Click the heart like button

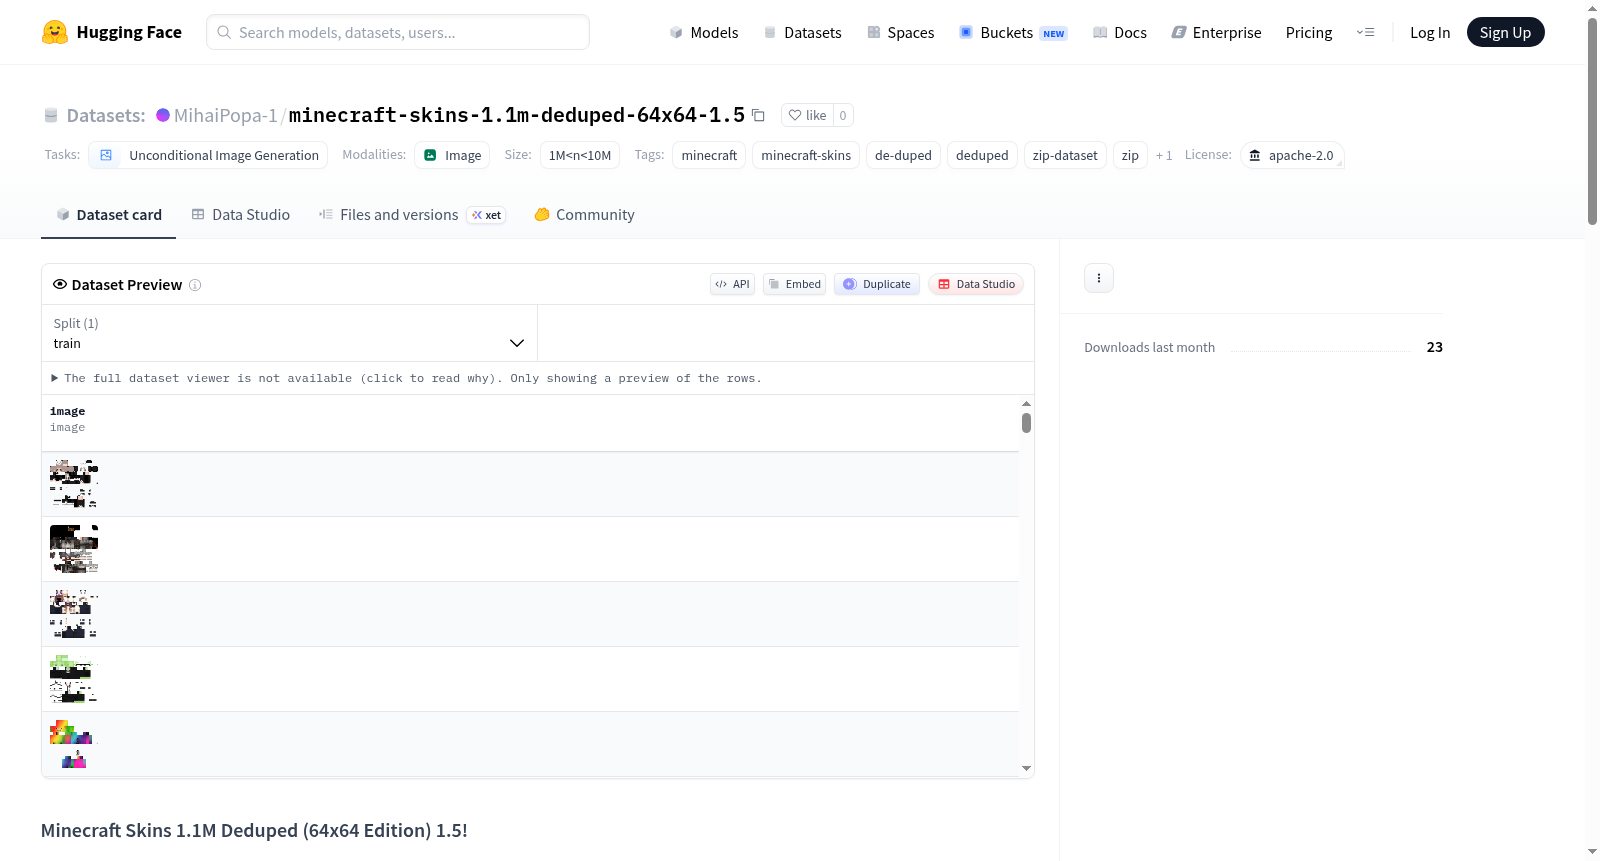[x=808, y=115]
